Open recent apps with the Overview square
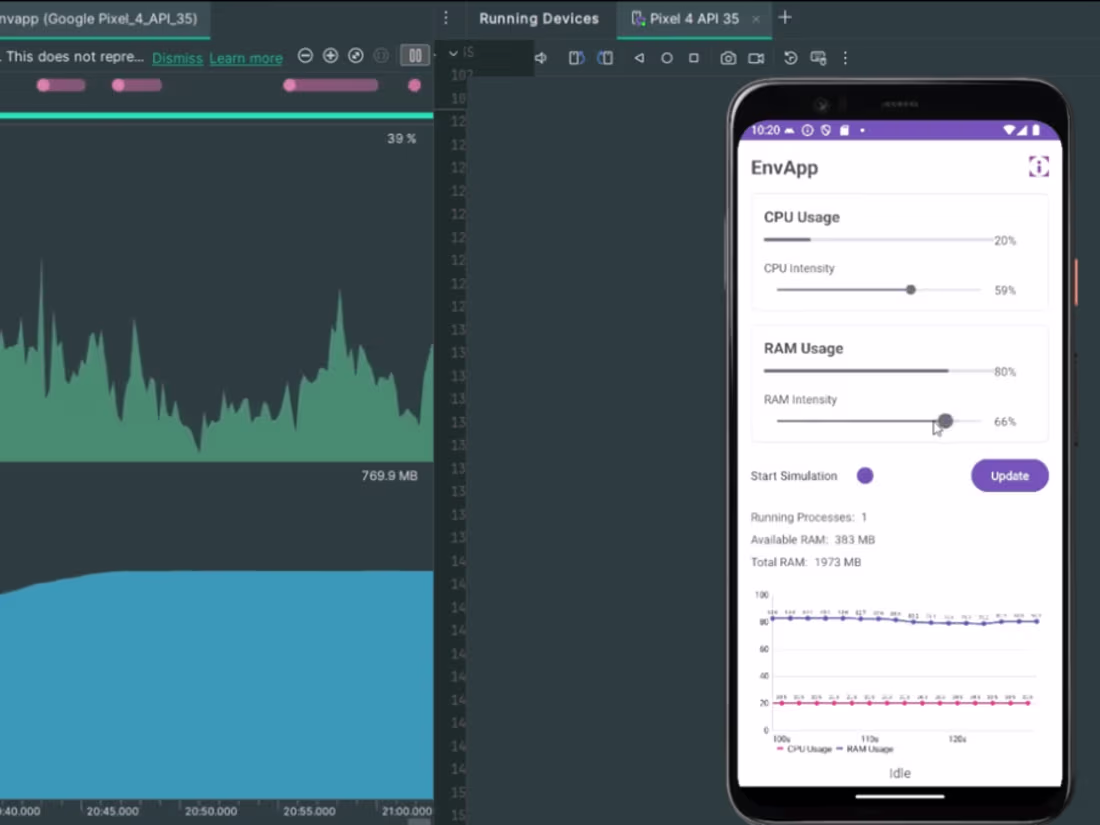 (692, 58)
